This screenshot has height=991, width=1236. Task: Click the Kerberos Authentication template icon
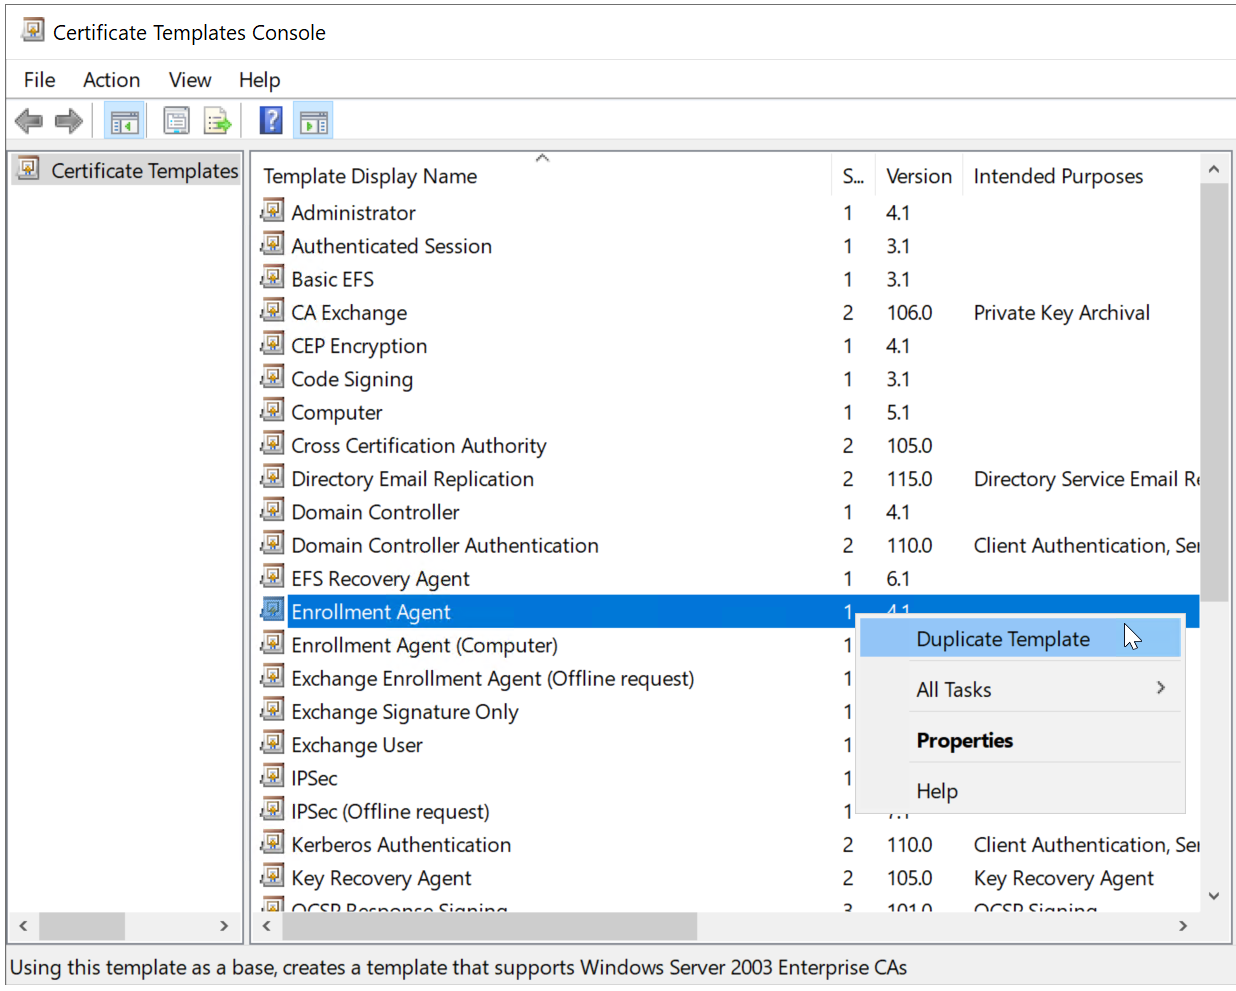click(272, 843)
